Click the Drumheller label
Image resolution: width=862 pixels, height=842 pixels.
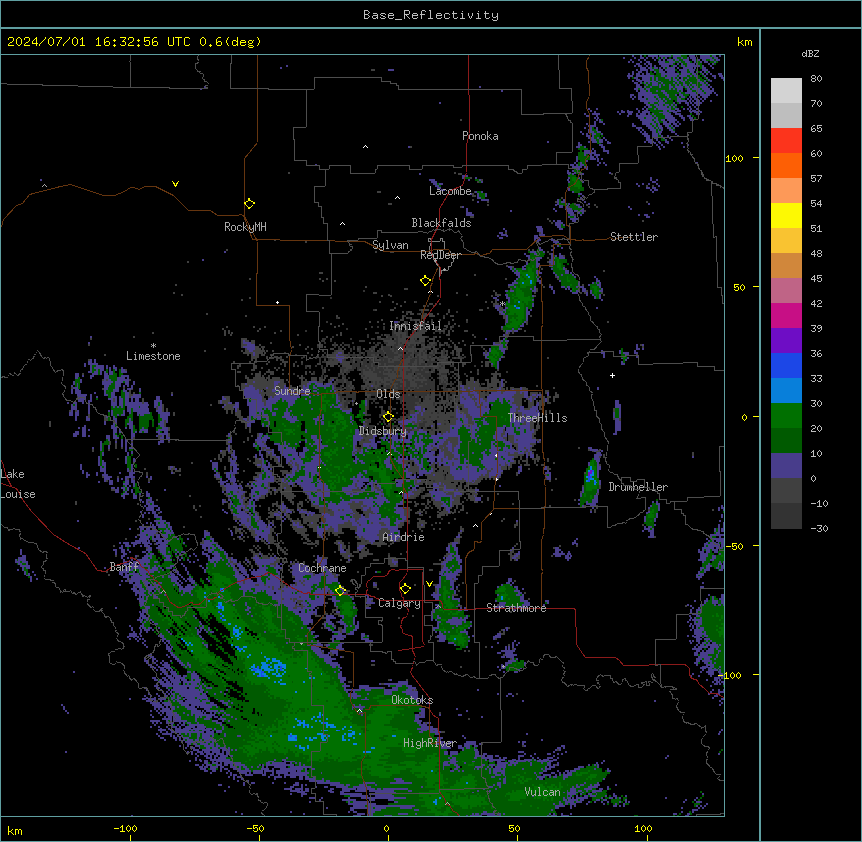(638, 487)
